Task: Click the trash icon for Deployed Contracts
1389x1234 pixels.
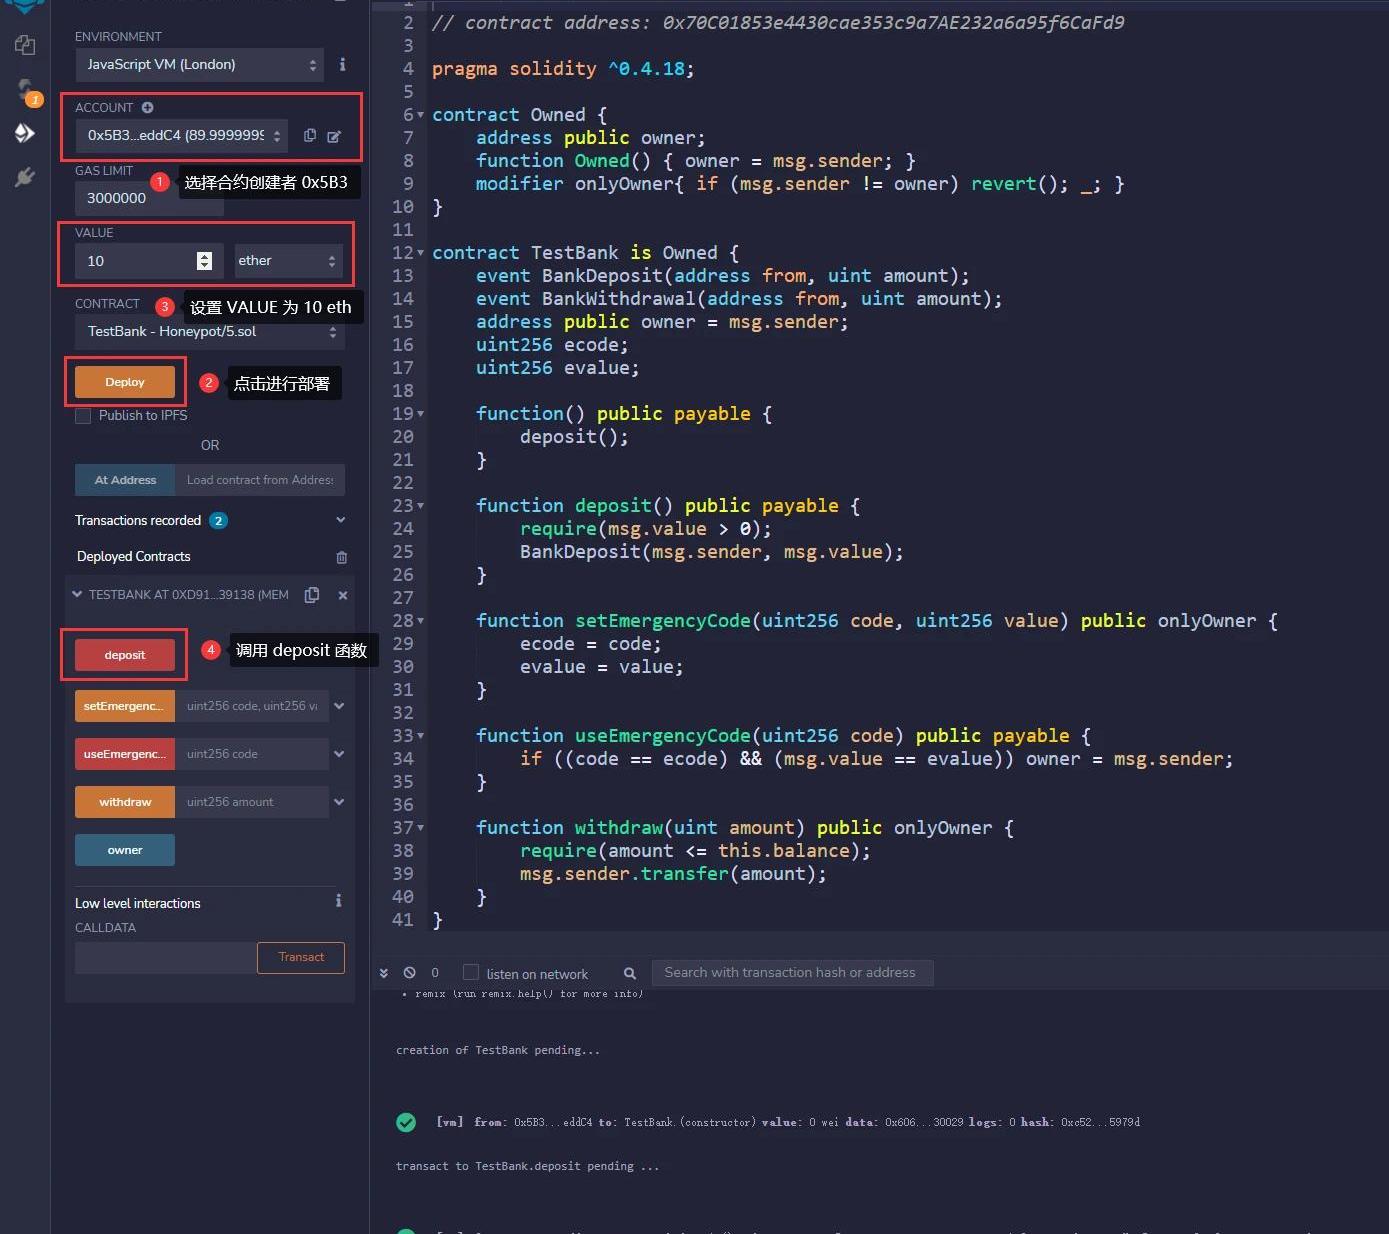Action: pos(342,557)
